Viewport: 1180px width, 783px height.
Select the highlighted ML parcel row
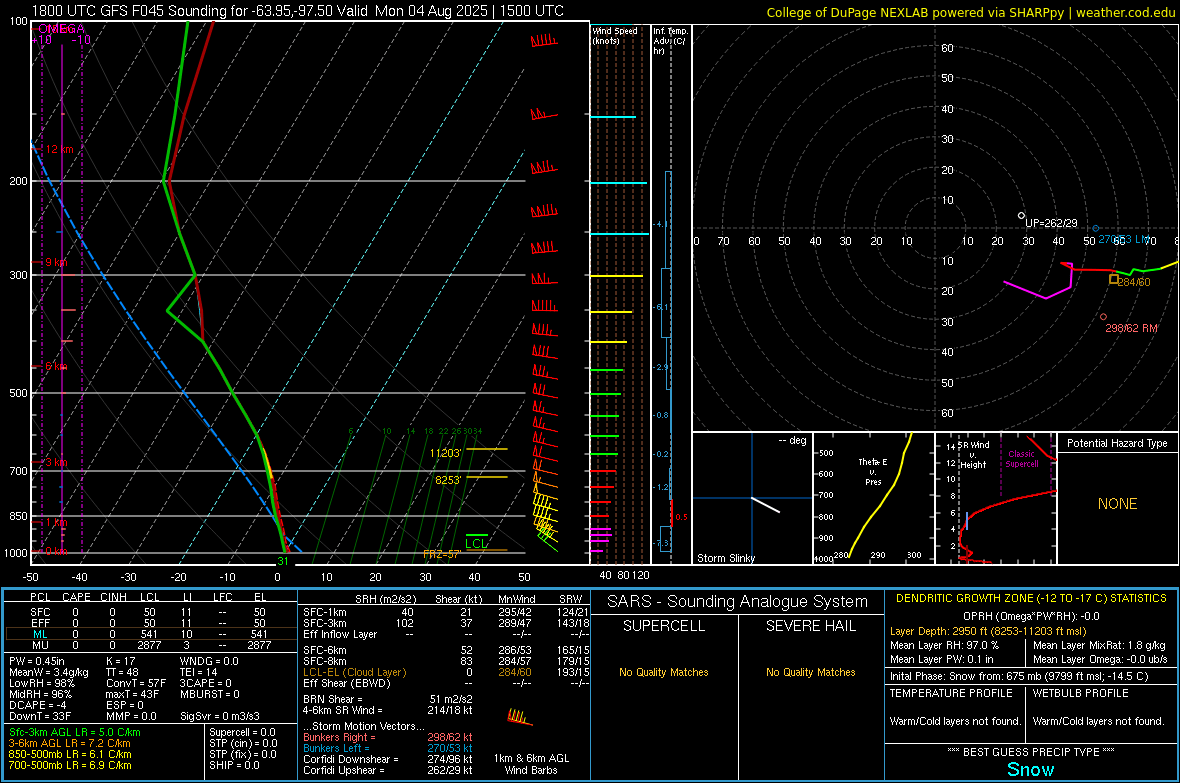[x=149, y=634]
